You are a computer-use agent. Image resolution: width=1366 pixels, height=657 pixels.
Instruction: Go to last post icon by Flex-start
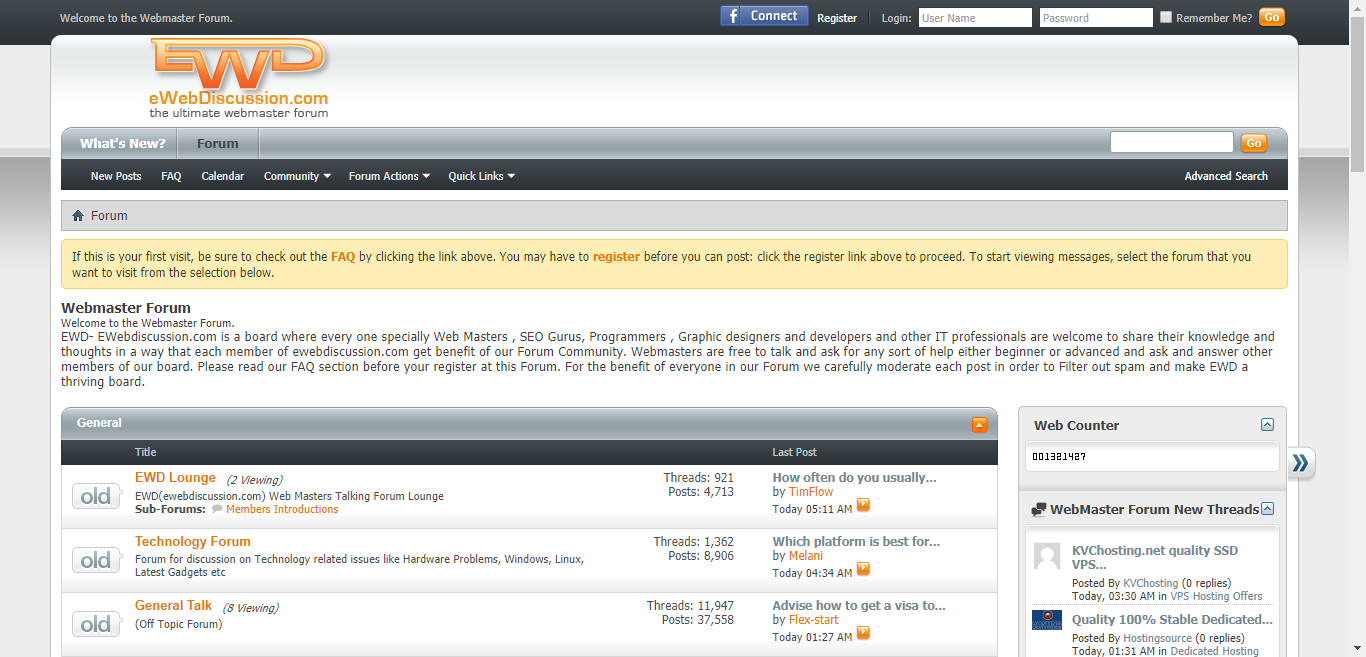coord(863,633)
